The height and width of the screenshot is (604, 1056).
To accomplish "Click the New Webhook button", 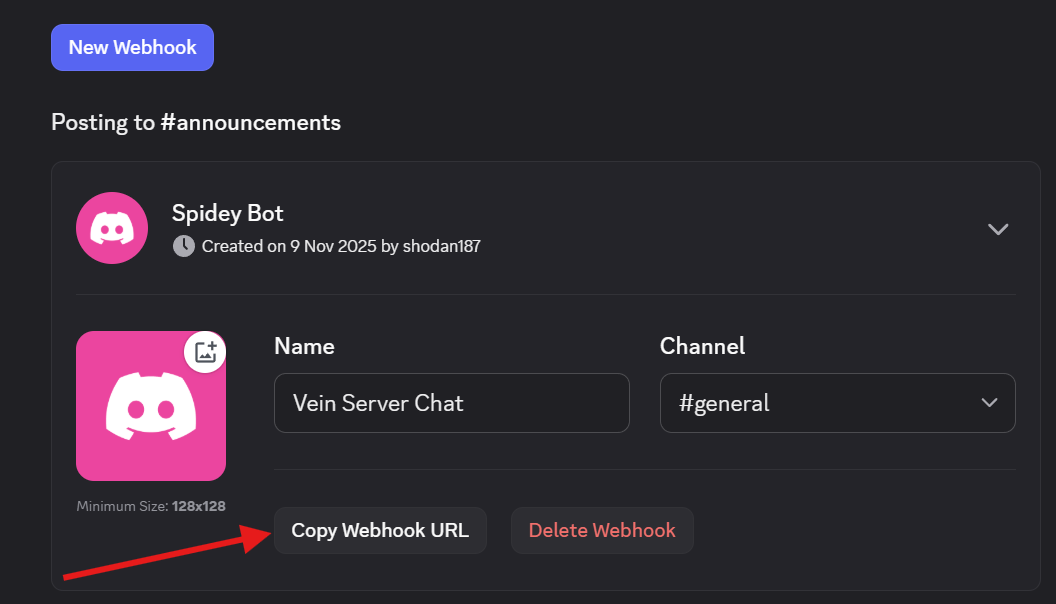I will tap(132, 47).
